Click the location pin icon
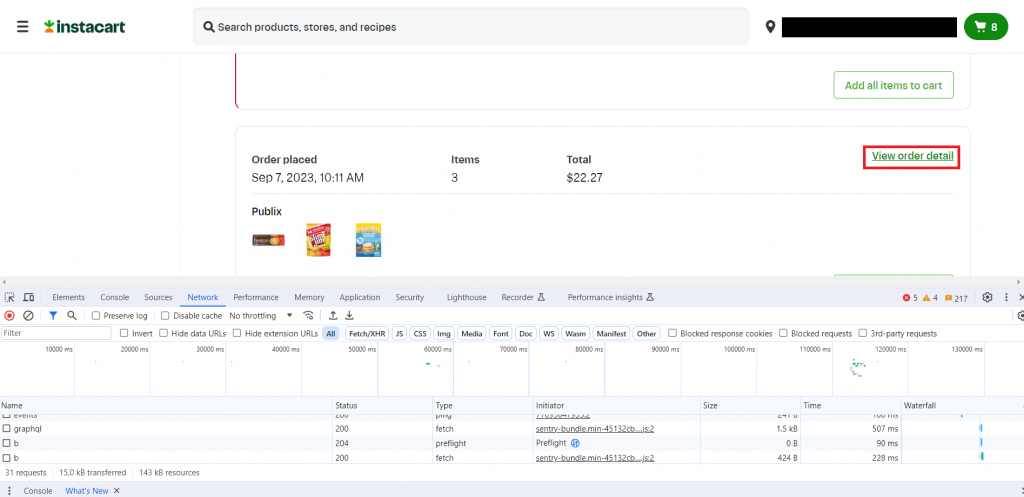 [x=771, y=27]
